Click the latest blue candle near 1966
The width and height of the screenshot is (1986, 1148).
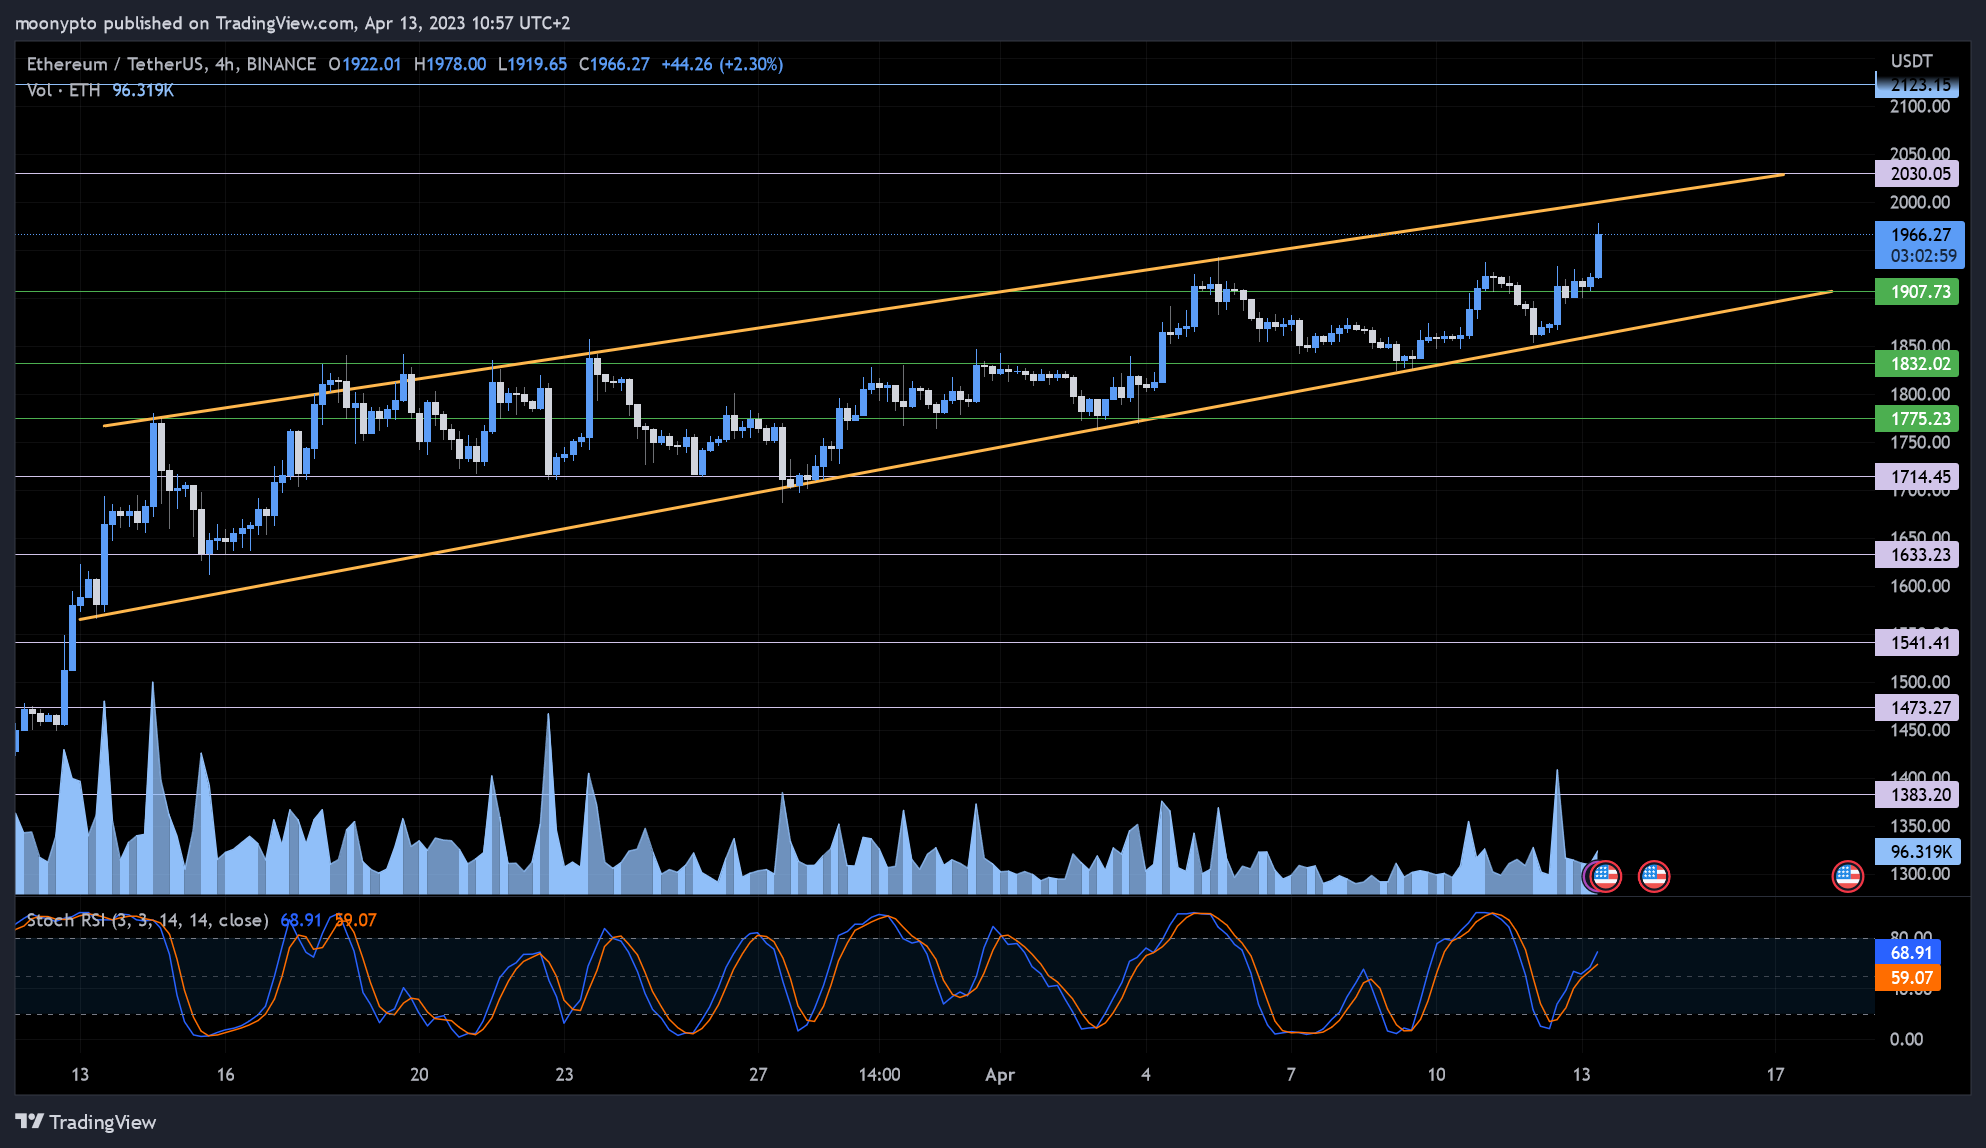1599,255
